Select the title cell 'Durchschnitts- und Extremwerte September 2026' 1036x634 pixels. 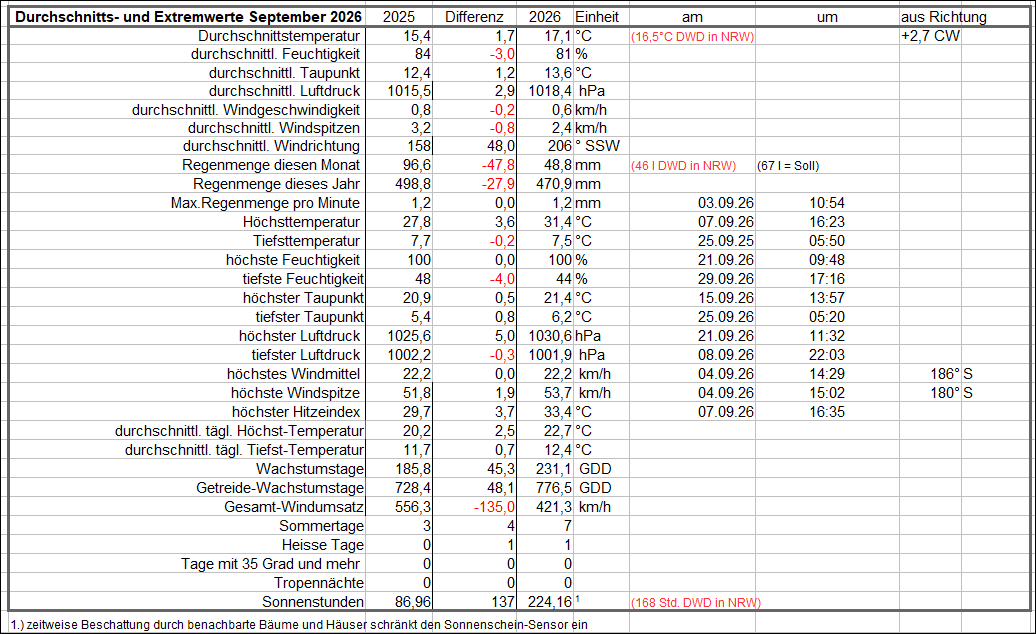click(188, 17)
